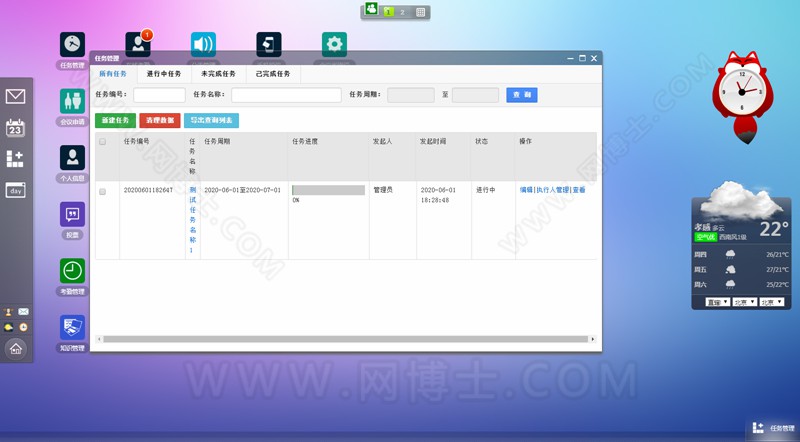Click the 管理员 initiator cell
The width and height of the screenshot is (800, 442).
[383, 190]
